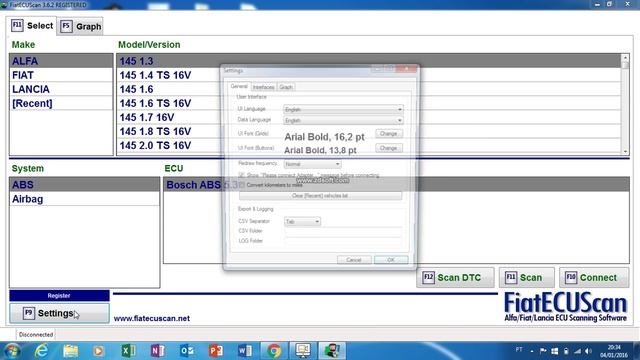Click the Scan button
Viewport: 640px width, 360px height.
tap(527, 278)
